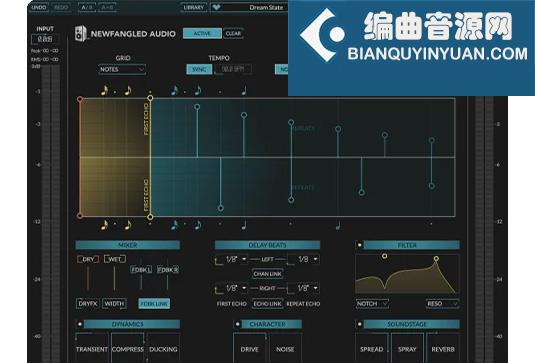Open the preset LIBRARY
This screenshot has height=363, width=535.
pos(193,7)
